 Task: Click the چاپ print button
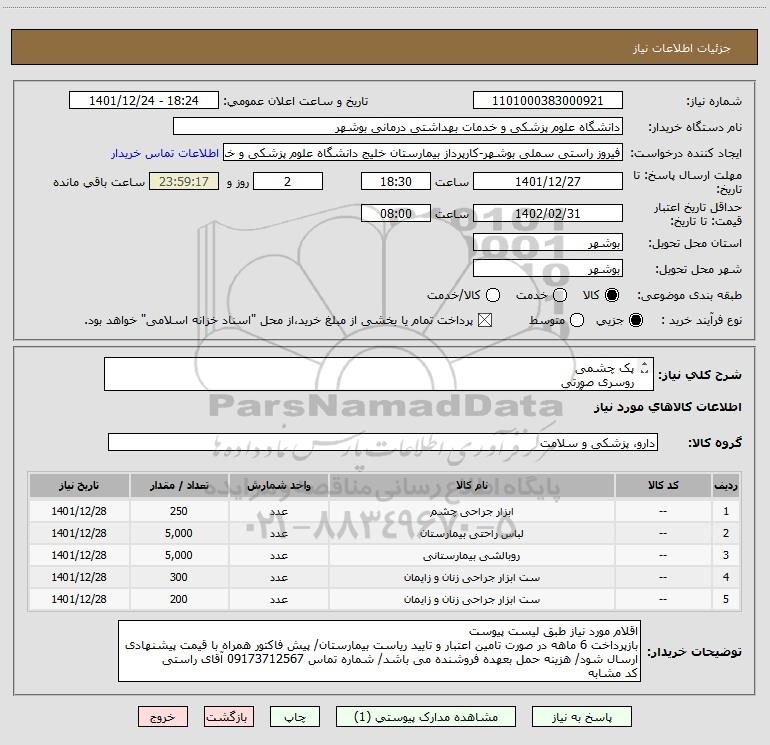pos(295,717)
